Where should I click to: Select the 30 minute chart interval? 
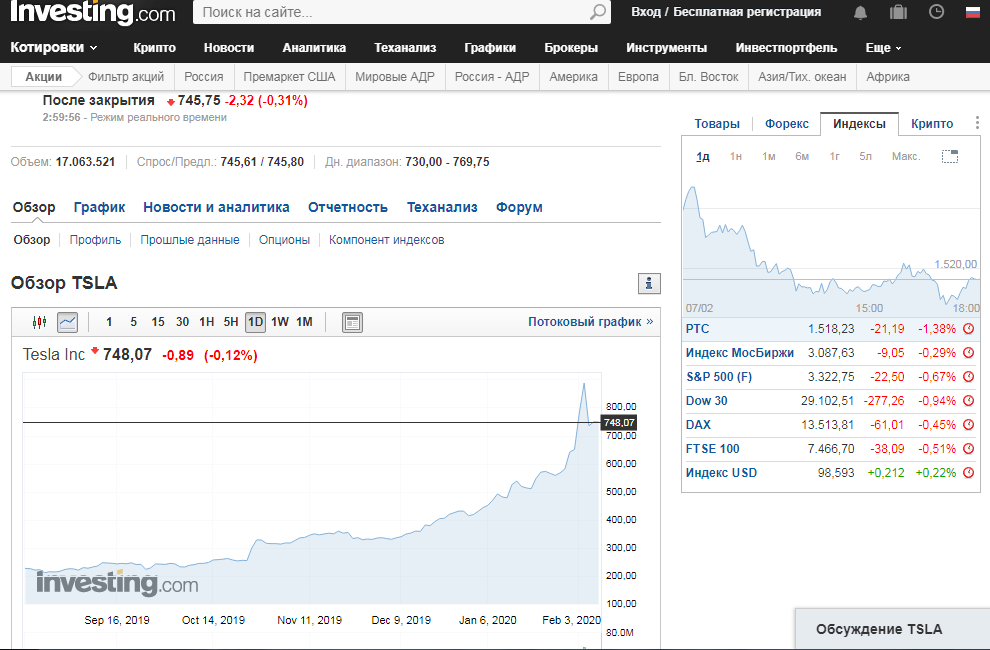click(x=182, y=322)
